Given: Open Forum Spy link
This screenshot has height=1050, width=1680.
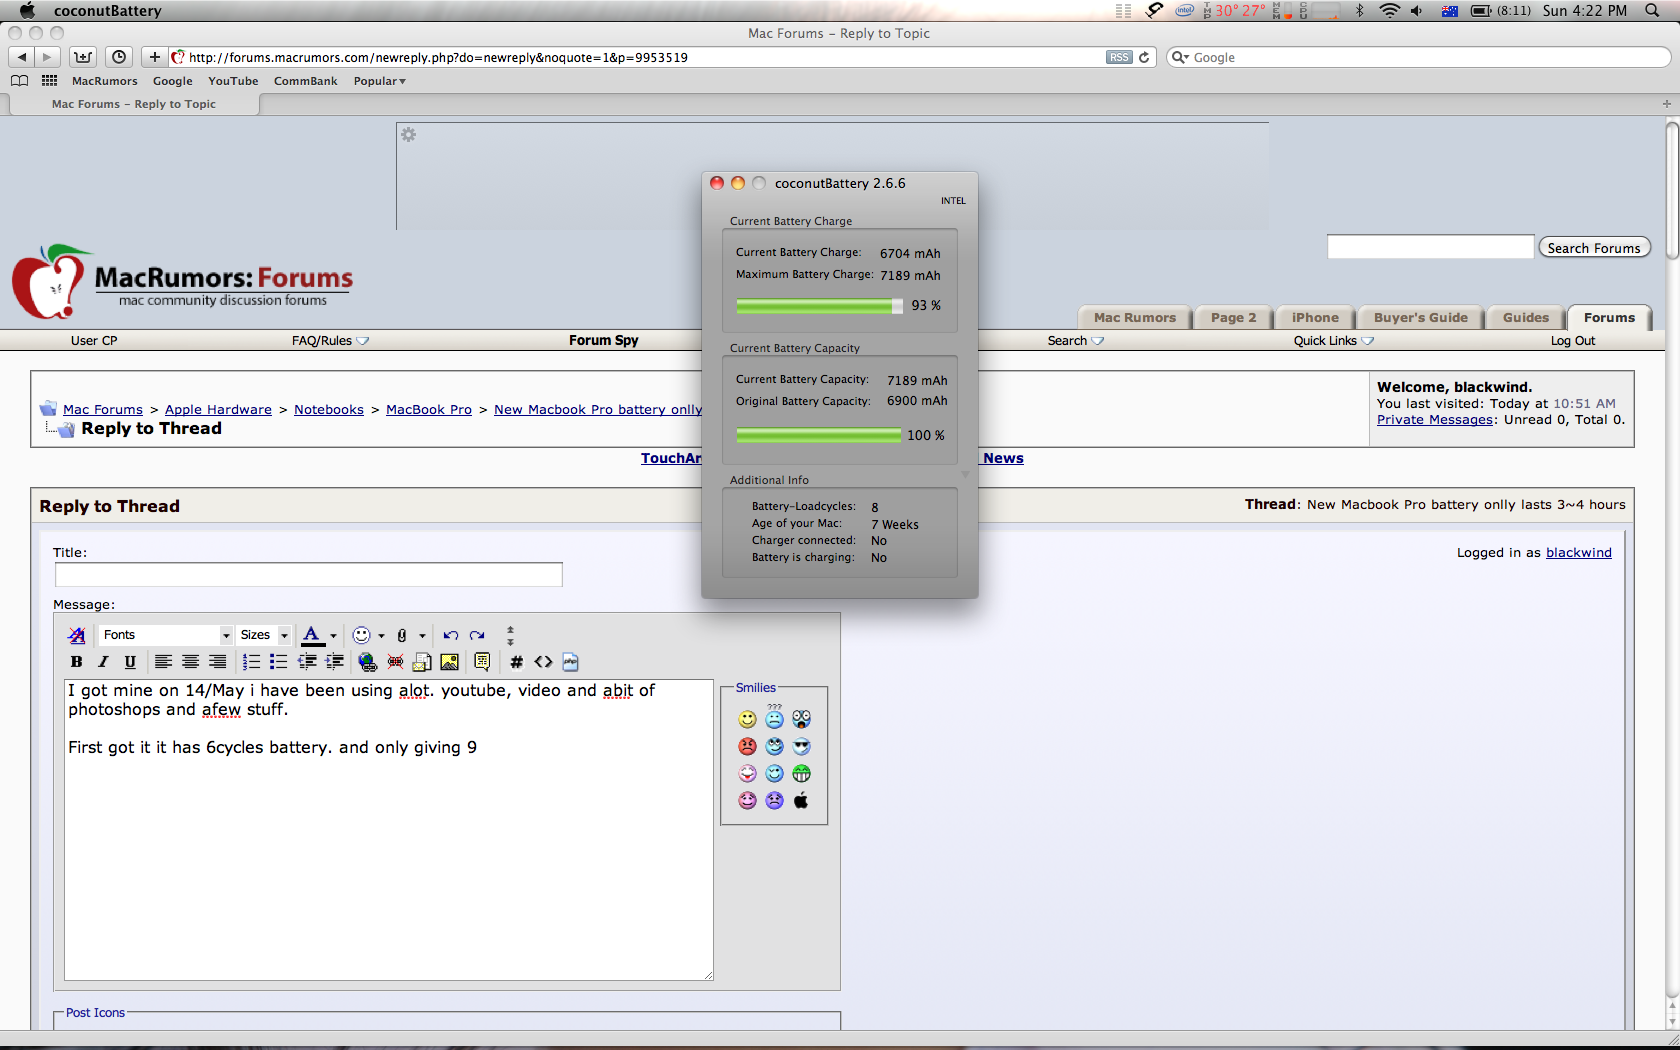Looking at the screenshot, I should [604, 341].
